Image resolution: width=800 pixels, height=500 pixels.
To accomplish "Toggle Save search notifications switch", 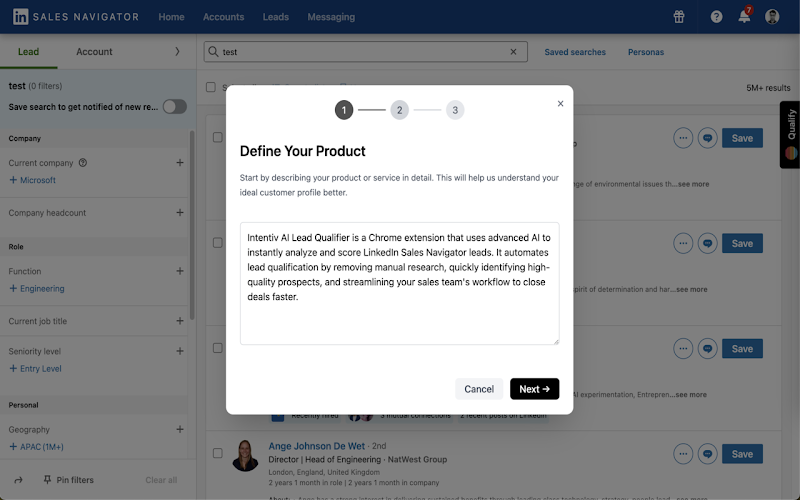I will [175, 107].
